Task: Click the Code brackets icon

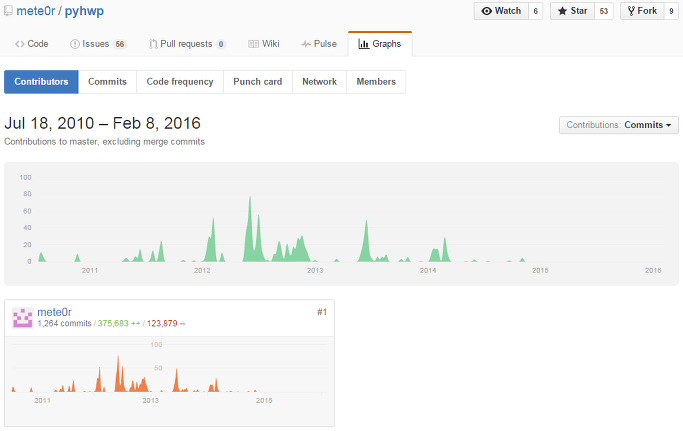Action: point(20,44)
